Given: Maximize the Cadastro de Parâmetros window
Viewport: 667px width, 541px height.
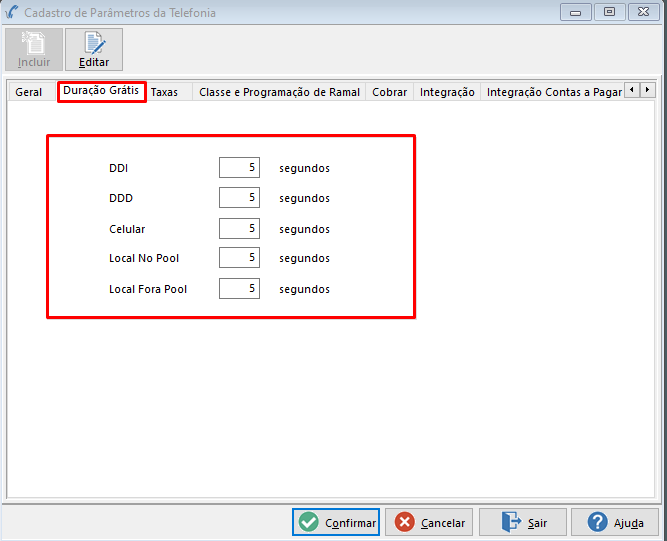Looking at the screenshot, I should coord(609,12).
